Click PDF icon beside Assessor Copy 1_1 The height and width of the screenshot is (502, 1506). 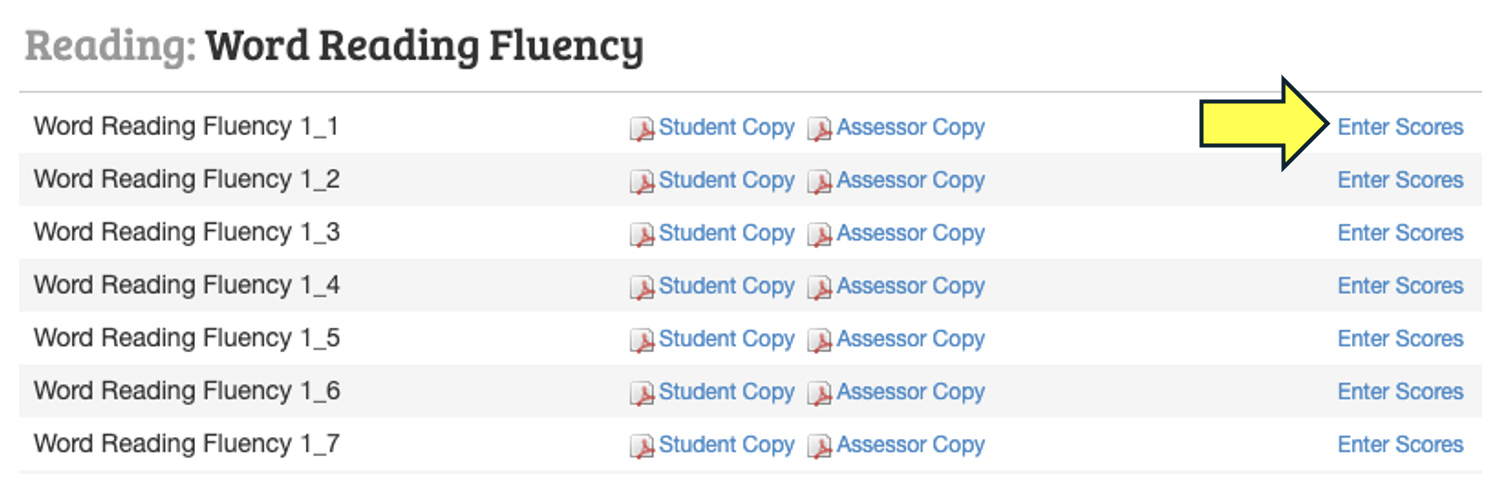(x=819, y=129)
